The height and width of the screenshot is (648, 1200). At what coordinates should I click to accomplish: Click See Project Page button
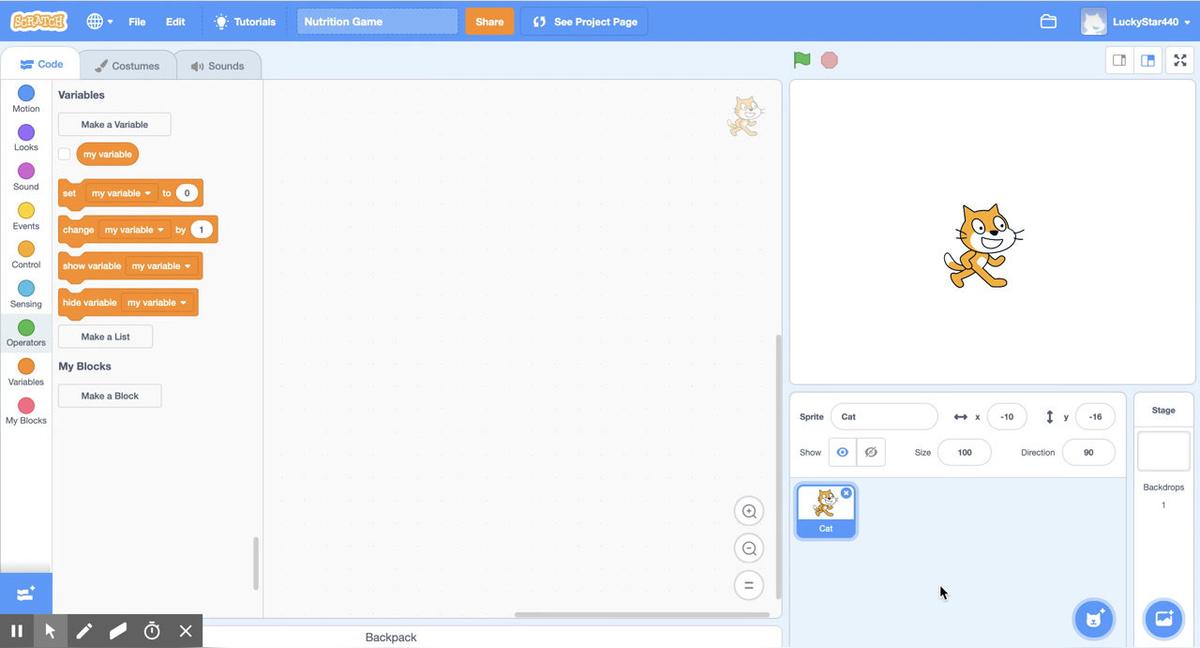[585, 21]
